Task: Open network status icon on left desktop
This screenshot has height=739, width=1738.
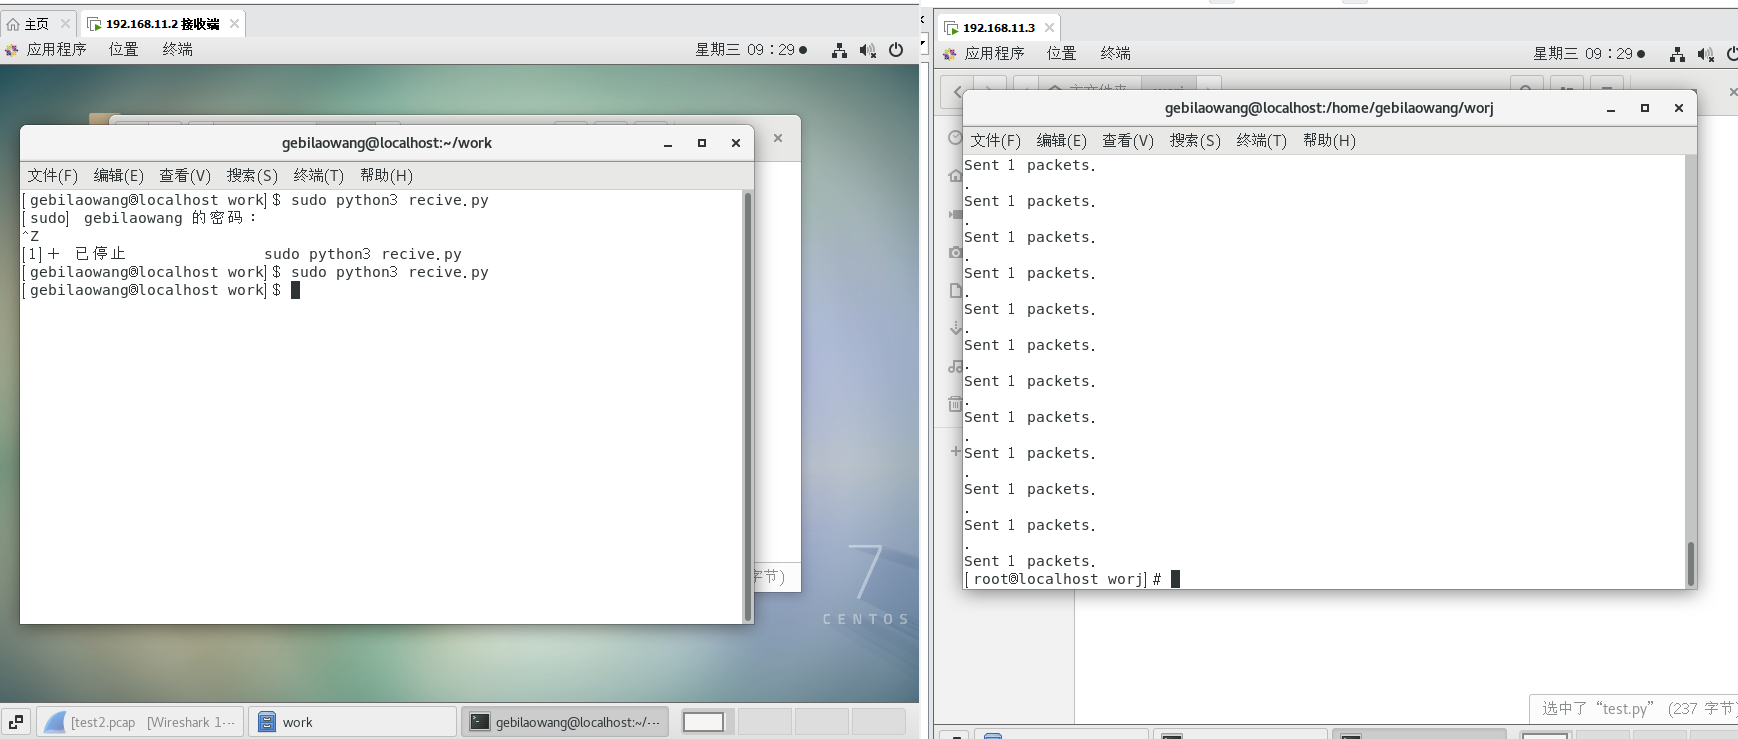Action: pyautogui.click(x=839, y=50)
